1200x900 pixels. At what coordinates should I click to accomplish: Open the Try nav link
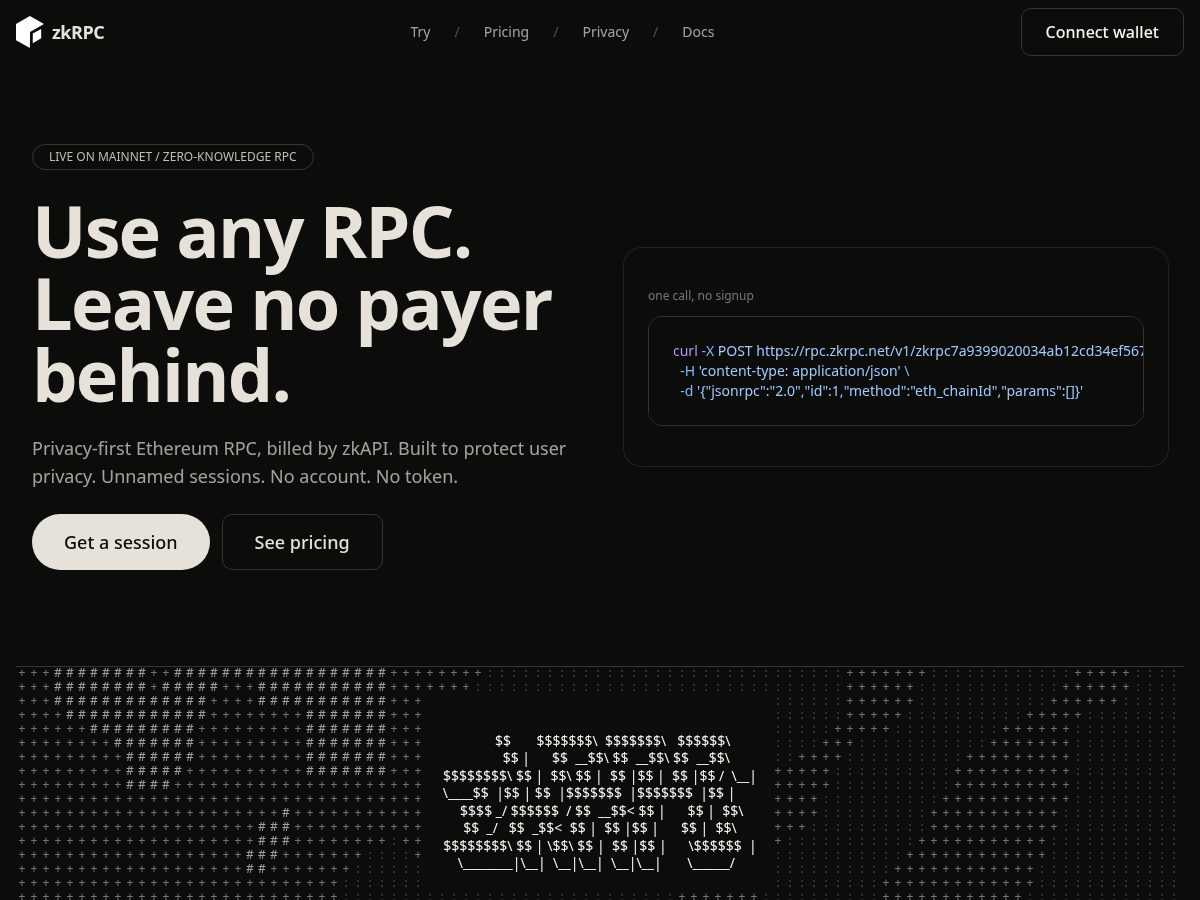coord(420,32)
